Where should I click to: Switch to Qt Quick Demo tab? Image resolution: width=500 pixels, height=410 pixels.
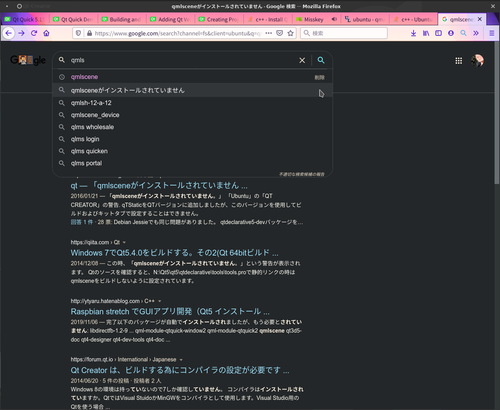[x=74, y=19]
